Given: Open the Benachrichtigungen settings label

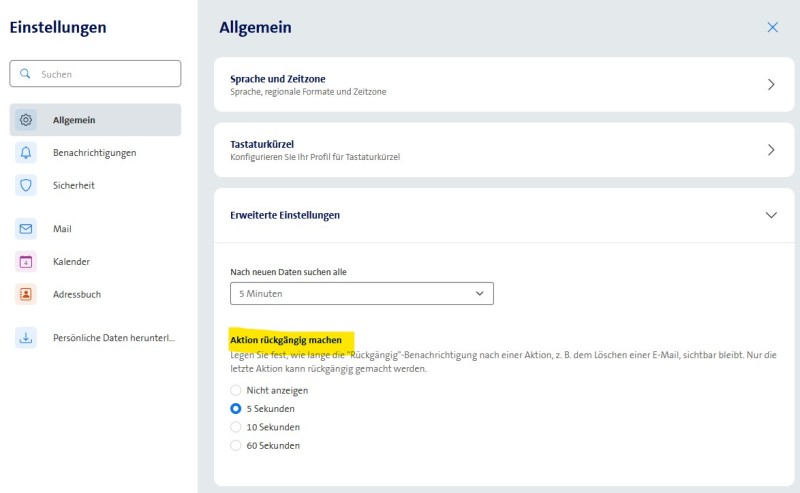Looking at the screenshot, I should coord(94,153).
